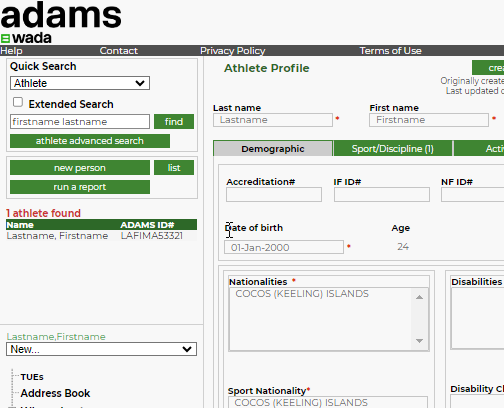
Task: Click the new person button
Action: click(80, 168)
